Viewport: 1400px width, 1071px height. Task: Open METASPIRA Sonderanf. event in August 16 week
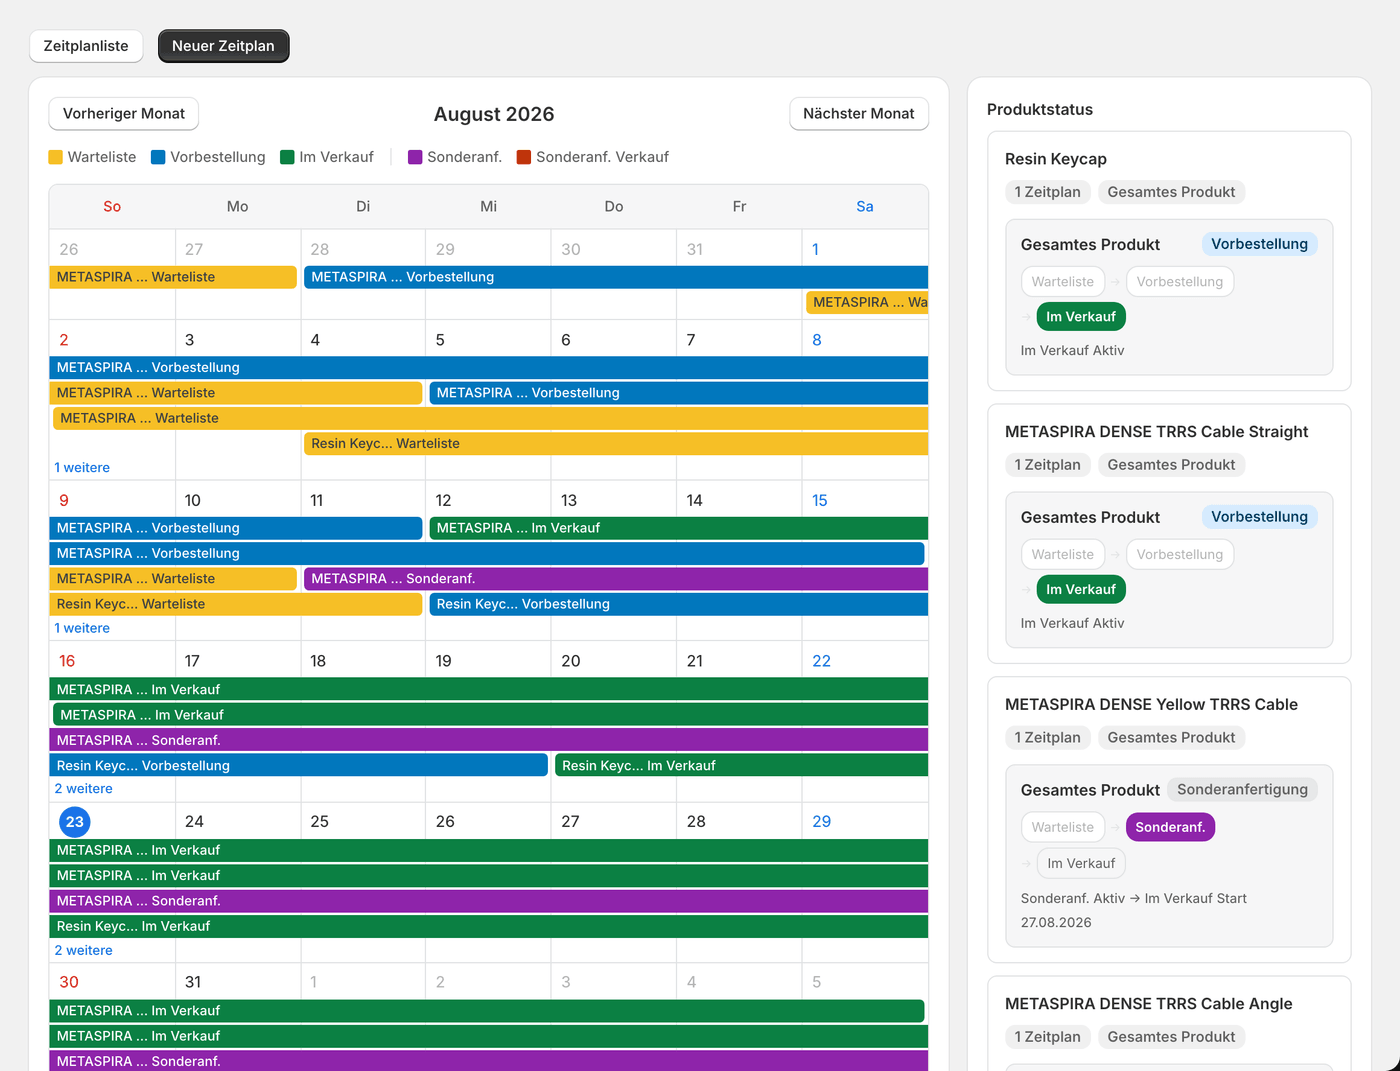(x=489, y=740)
